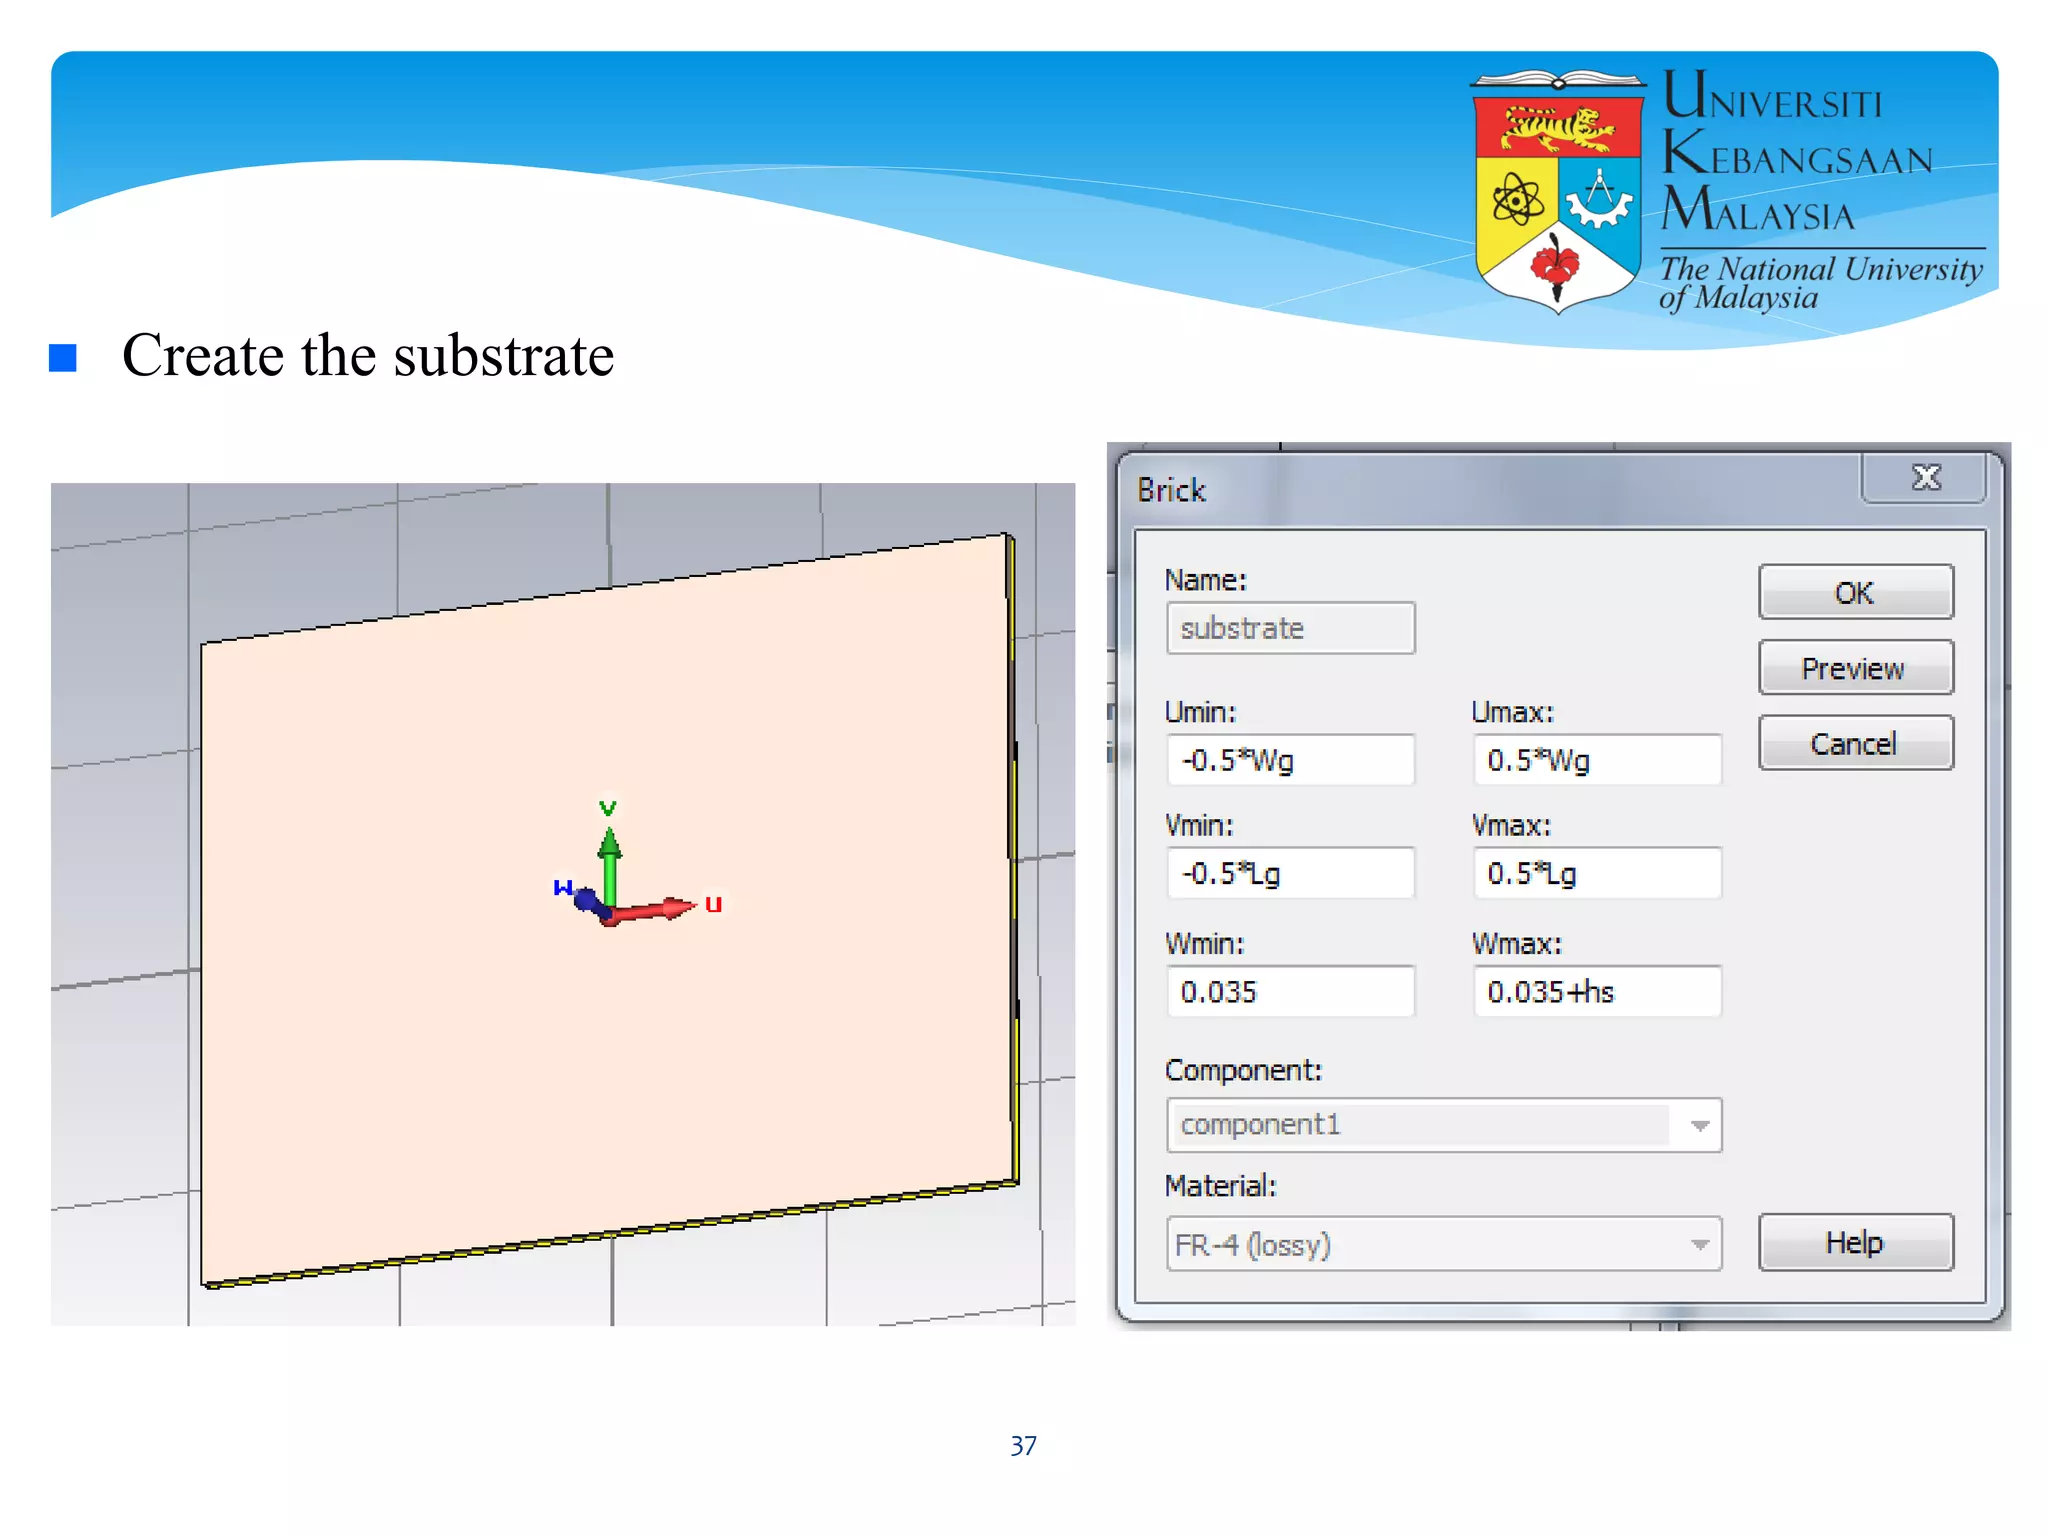
Task: Click the Vmax field with 0.5*Lg
Action: [x=1597, y=873]
